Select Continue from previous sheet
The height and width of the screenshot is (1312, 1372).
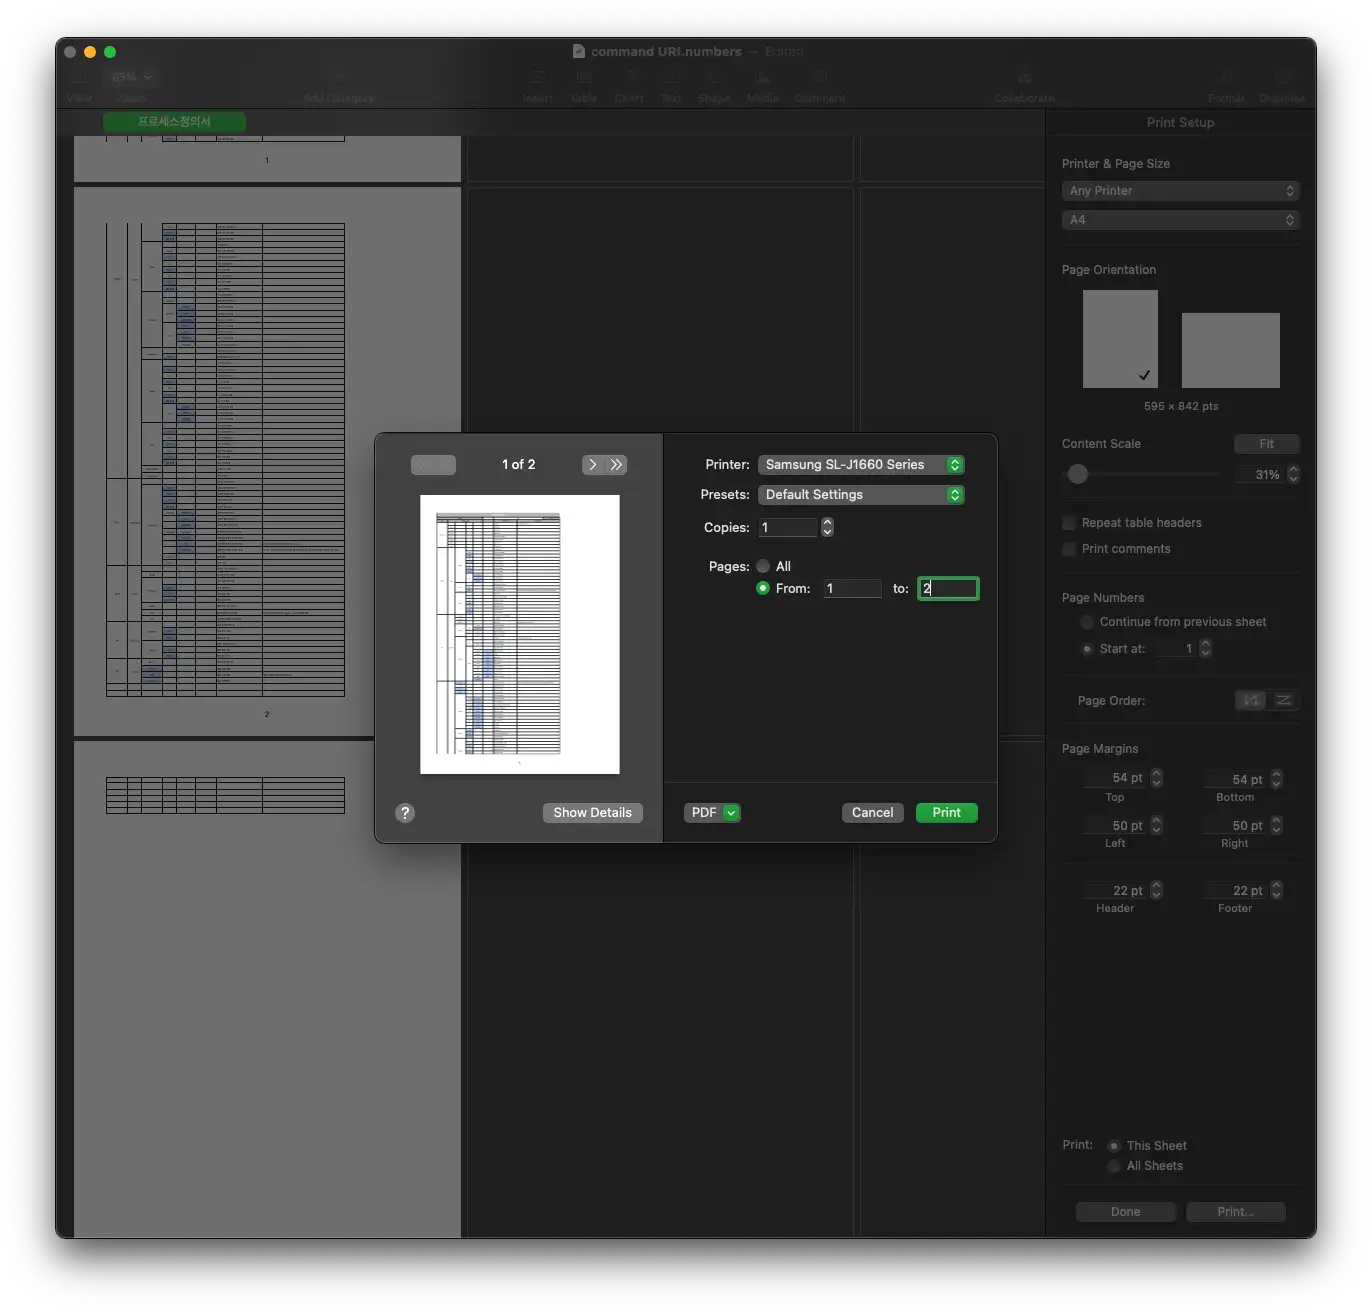[1087, 622]
